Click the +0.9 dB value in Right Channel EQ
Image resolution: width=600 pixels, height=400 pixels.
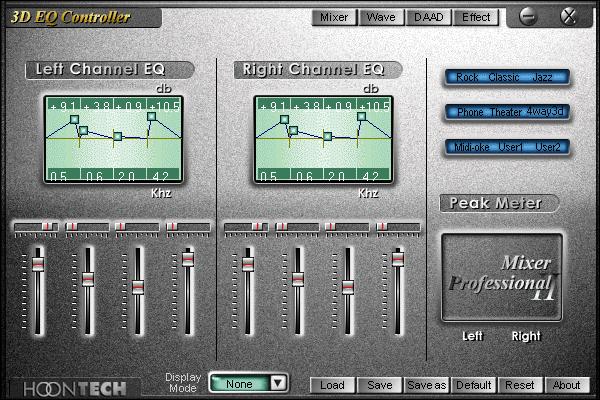click(340, 105)
